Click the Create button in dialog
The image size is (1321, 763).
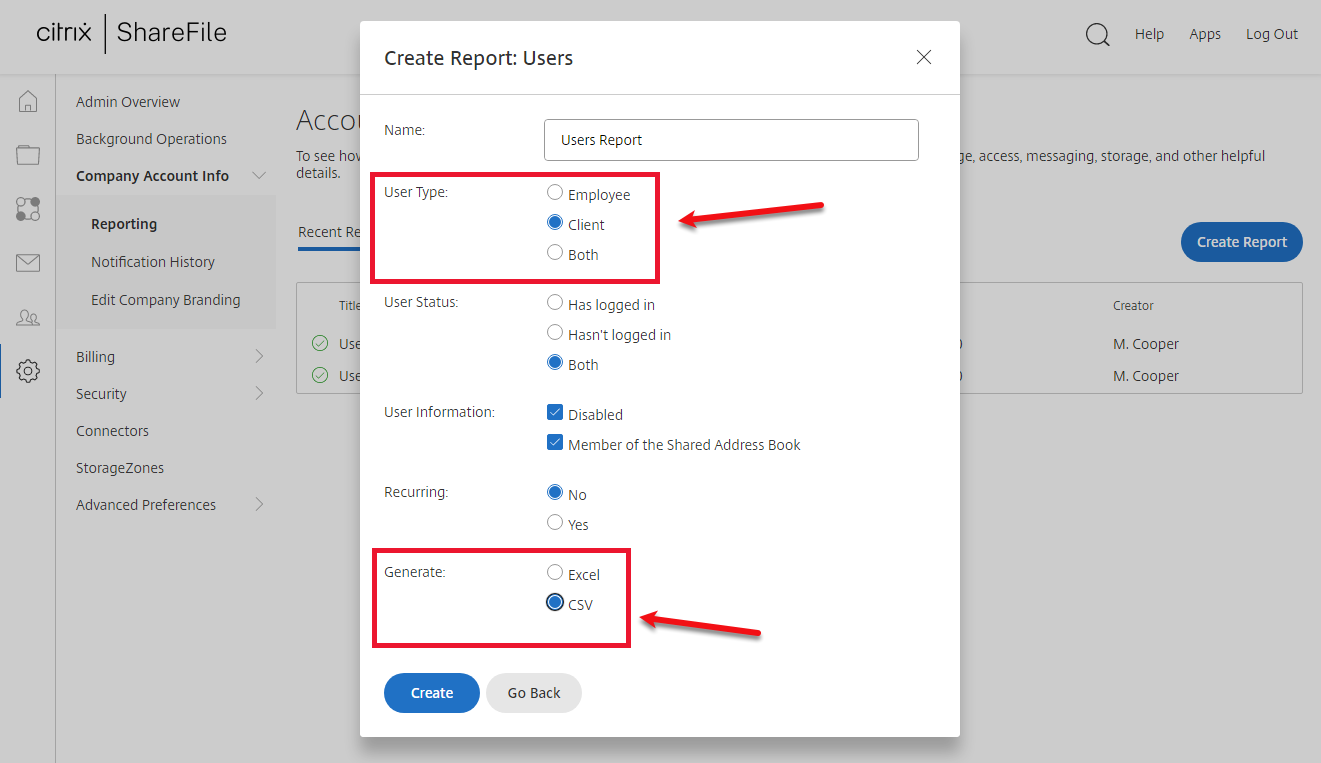coord(431,693)
